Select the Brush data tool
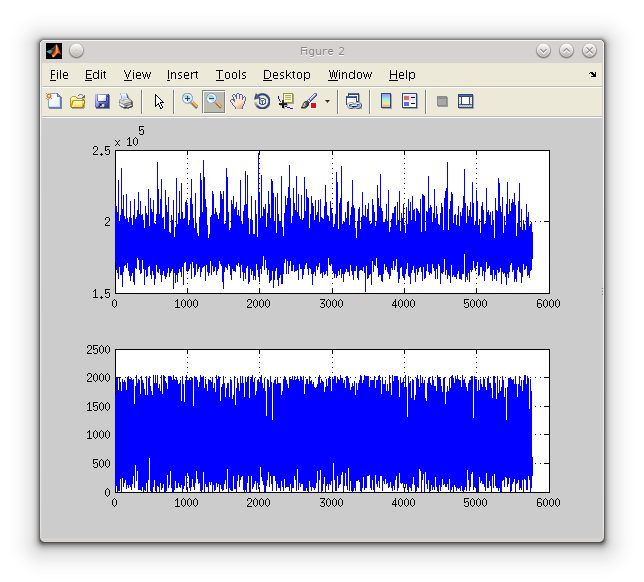This screenshot has height=582, width=644. [309, 101]
